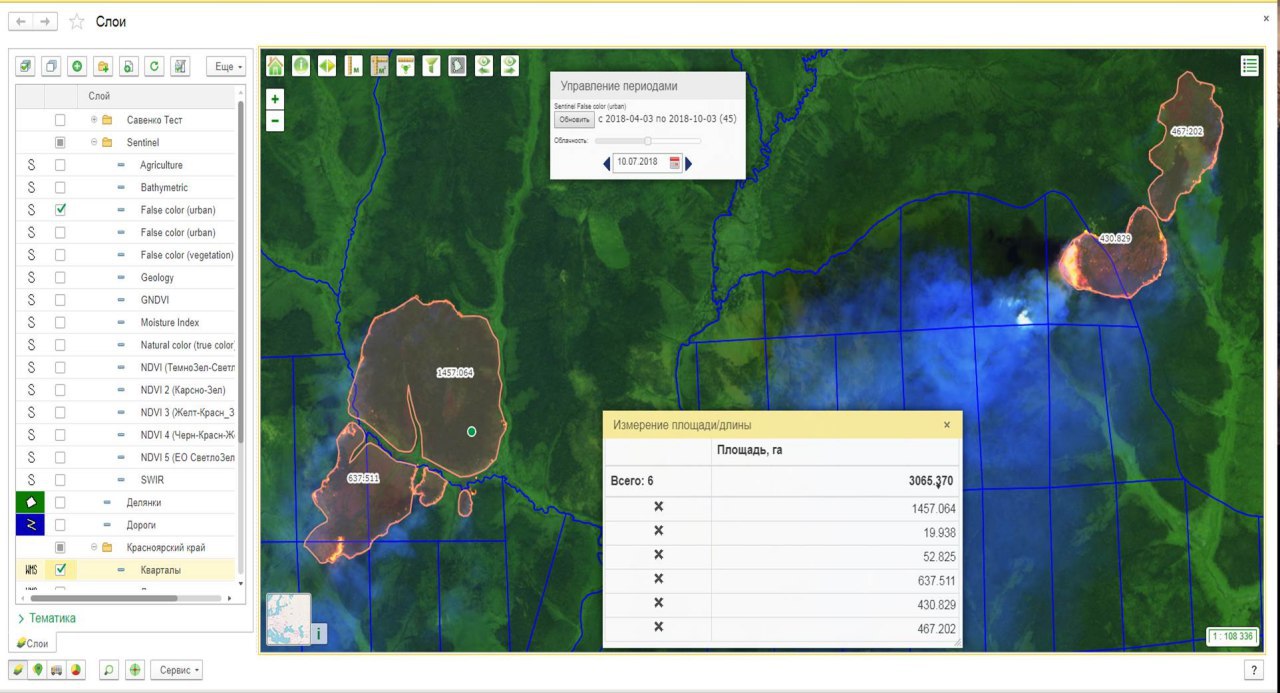This screenshot has width=1280, height=693.
Task: Click the magnifier search icon at bottom
Action: click(x=109, y=670)
